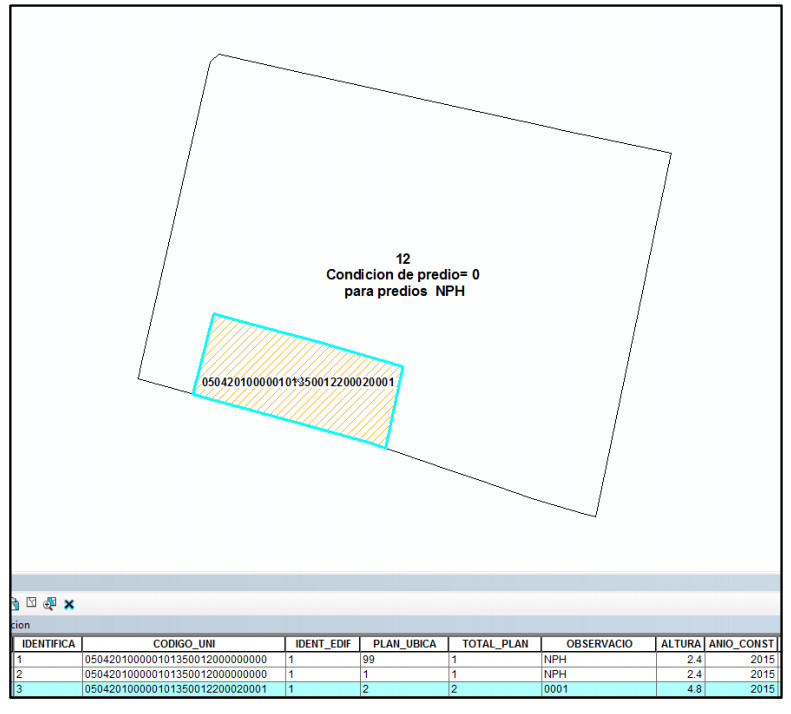Click IDENTIFICA cell with value 1
The width and height of the screenshot is (791, 714).
pyautogui.click(x=47, y=659)
